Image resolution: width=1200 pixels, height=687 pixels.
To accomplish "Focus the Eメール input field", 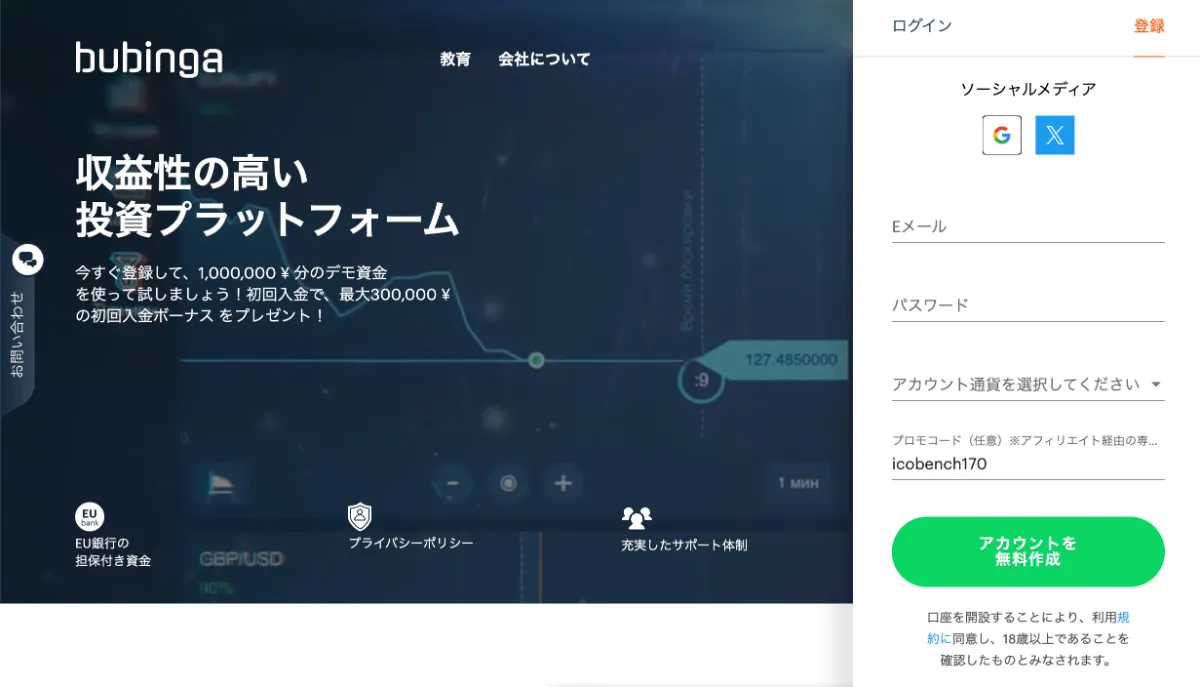I will pos(1028,227).
